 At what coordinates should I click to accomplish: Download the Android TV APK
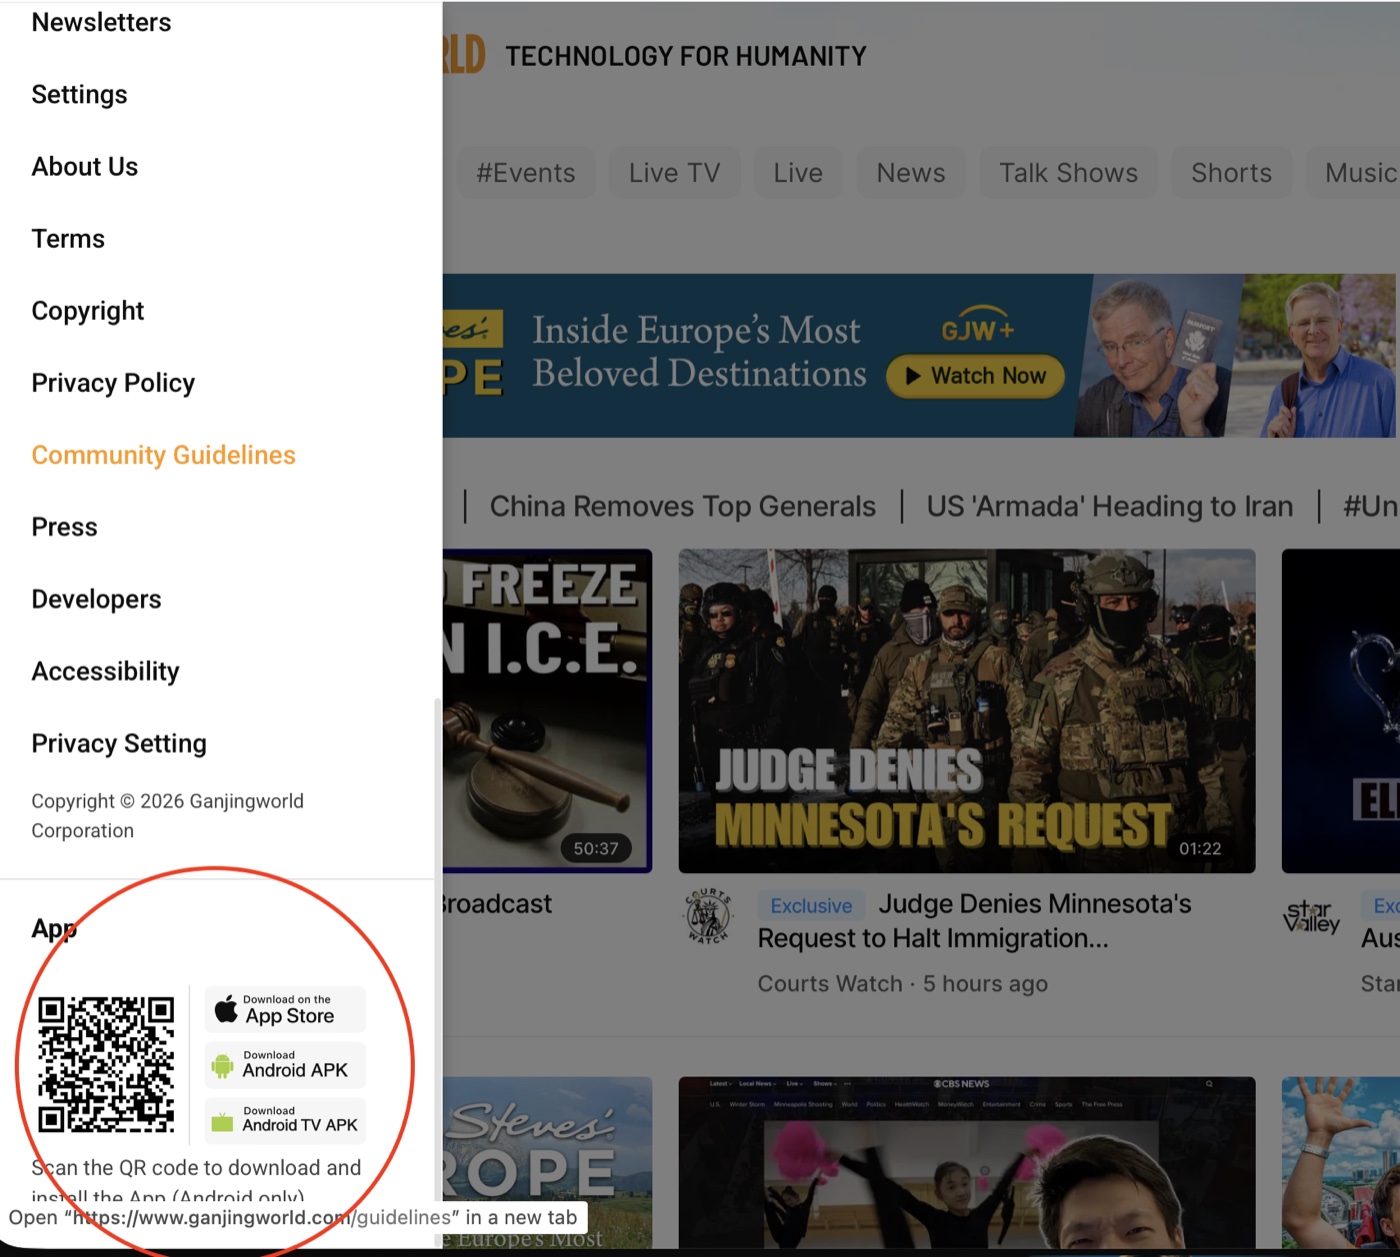[286, 1120]
